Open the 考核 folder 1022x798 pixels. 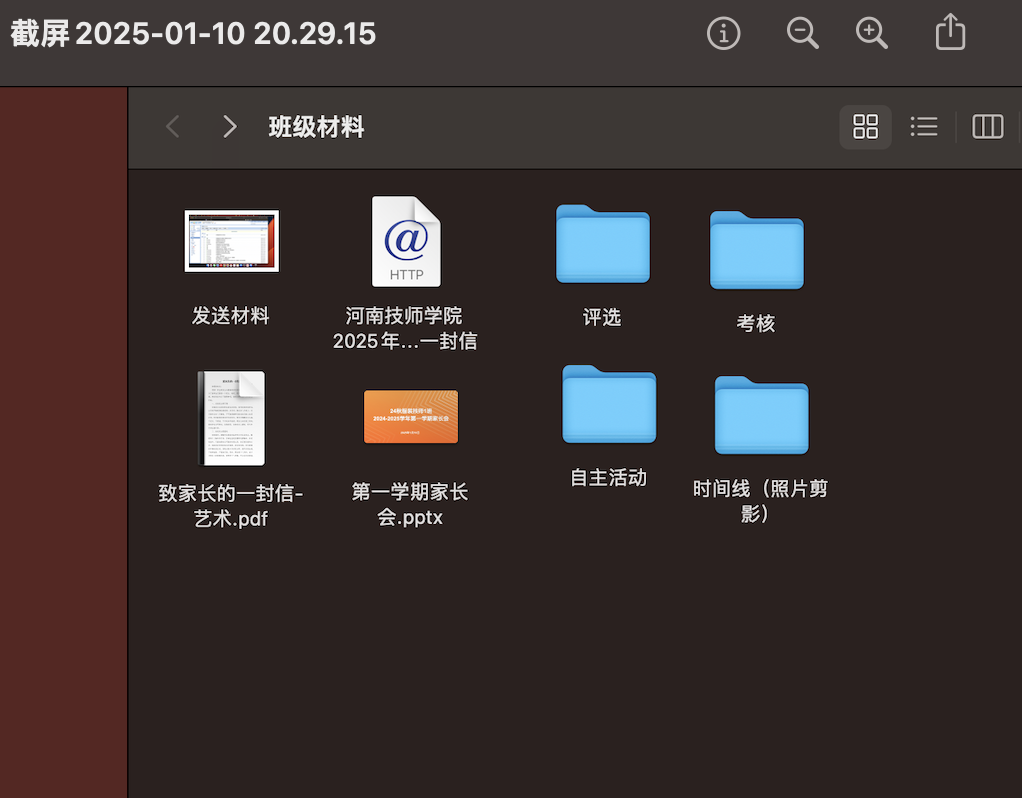pyautogui.click(x=757, y=250)
